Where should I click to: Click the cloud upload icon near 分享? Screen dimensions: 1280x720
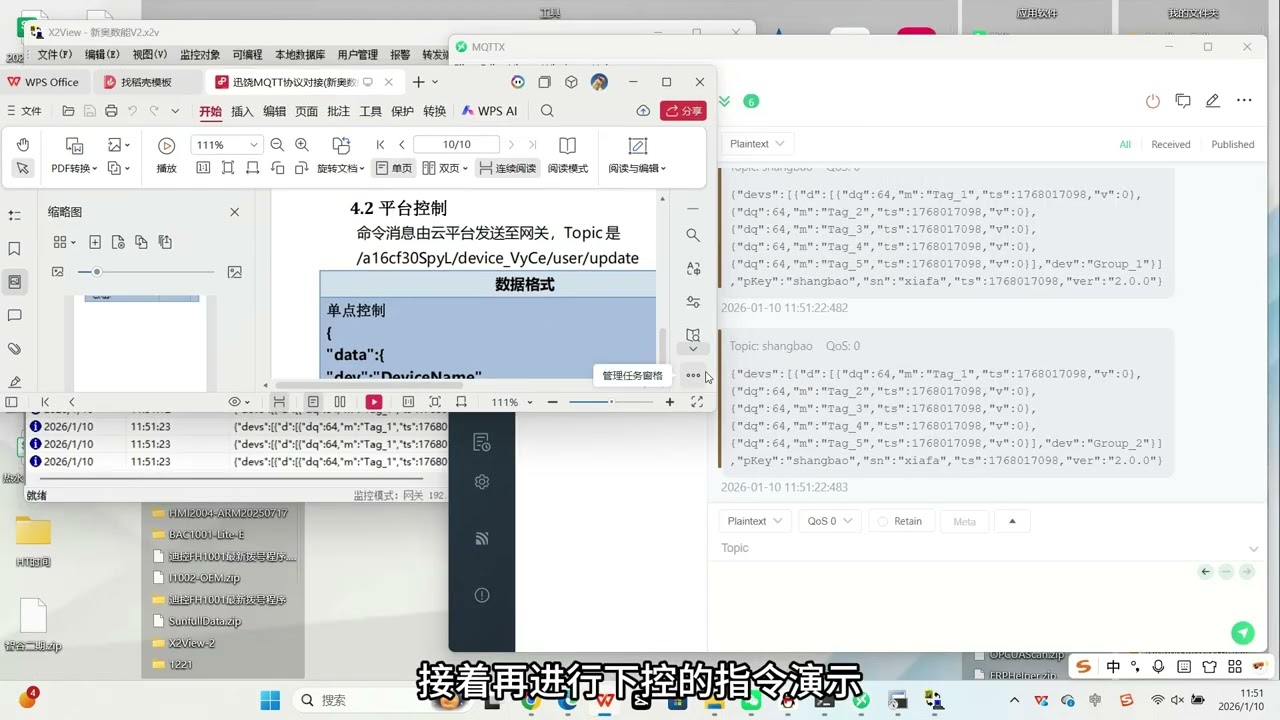point(643,111)
